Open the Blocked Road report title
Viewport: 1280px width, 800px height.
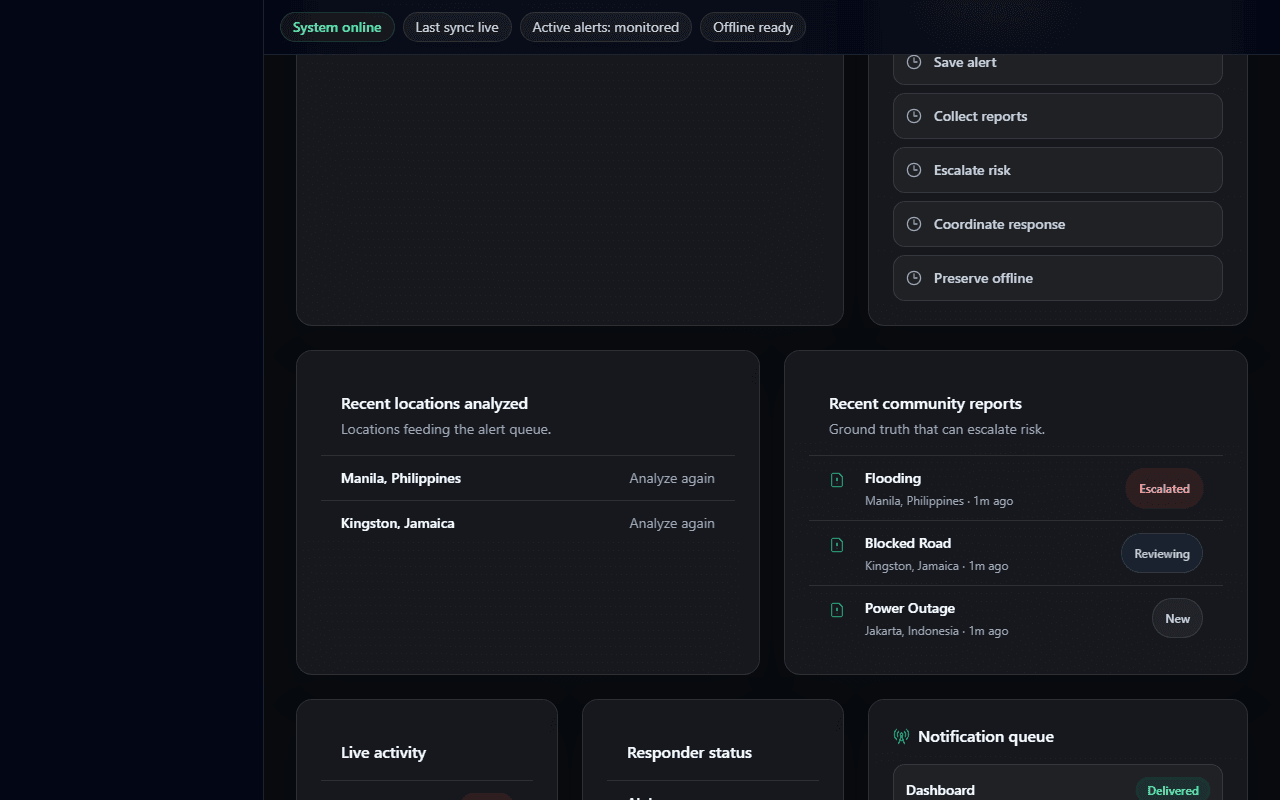coord(908,543)
